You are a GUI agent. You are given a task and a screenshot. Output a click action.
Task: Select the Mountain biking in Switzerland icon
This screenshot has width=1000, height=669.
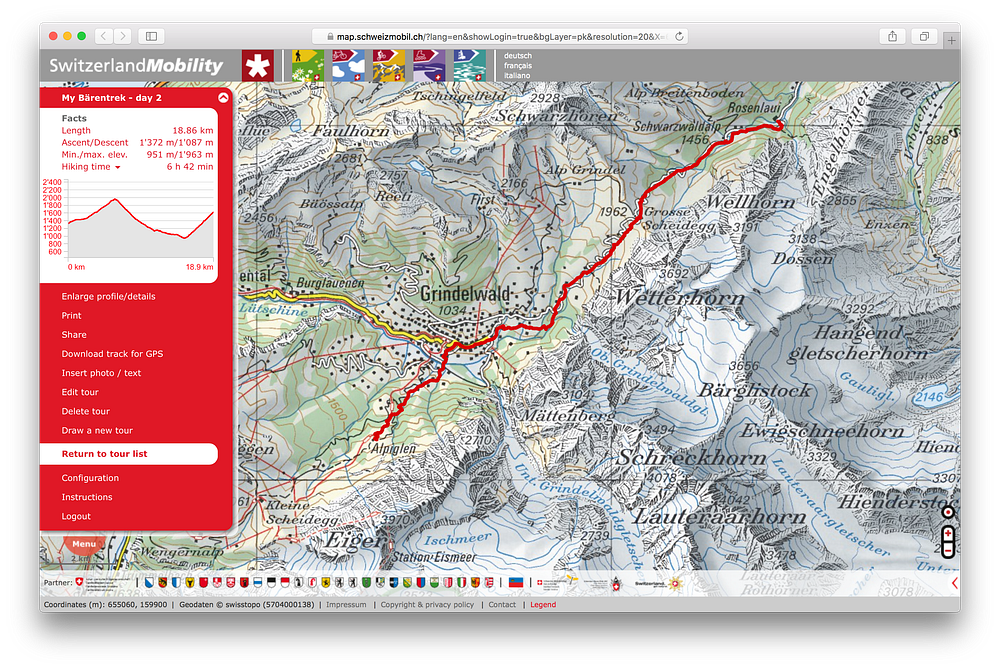388,66
